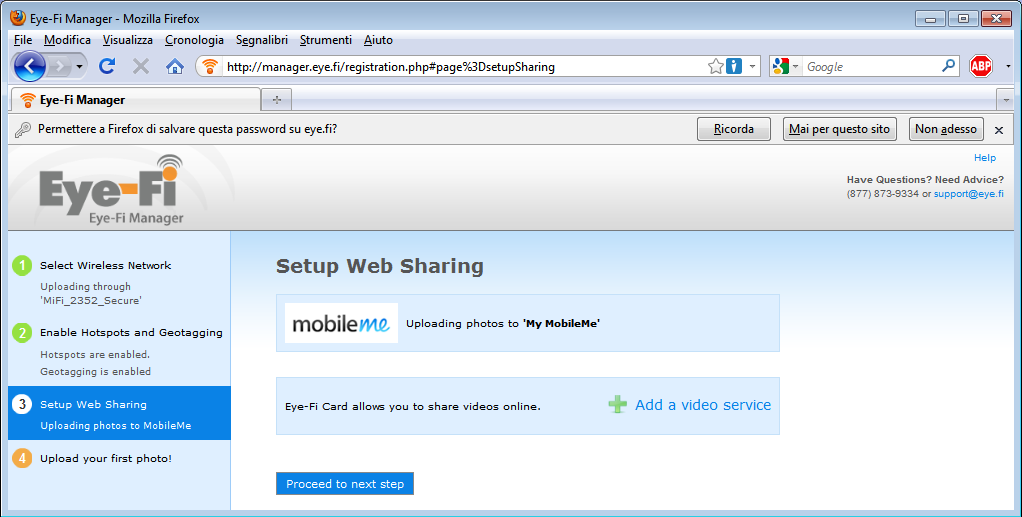The height and width of the screenshot is (517, 1022).
Task: Click 'Geotagging is enabled' status text
Action: point(95,372)
